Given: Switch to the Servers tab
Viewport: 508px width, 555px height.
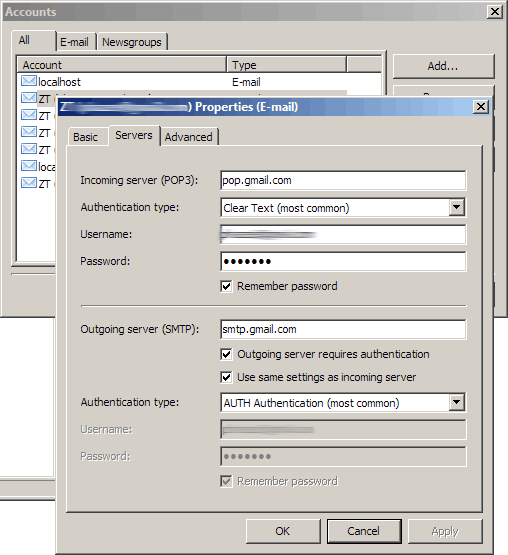Looking at the screenshot, I should (134, 135).
